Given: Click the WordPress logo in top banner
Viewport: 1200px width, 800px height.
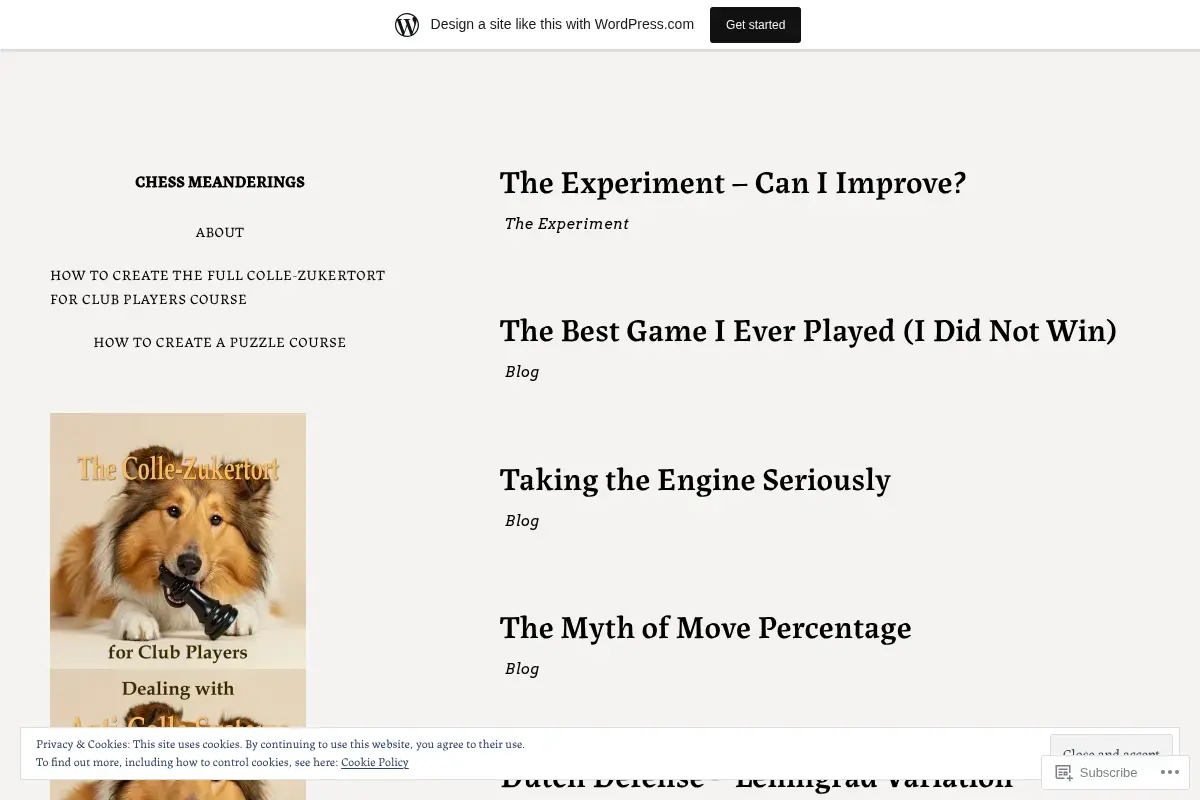Looking at the screenshot, I should pyautogui.click(x=407, y=25).
